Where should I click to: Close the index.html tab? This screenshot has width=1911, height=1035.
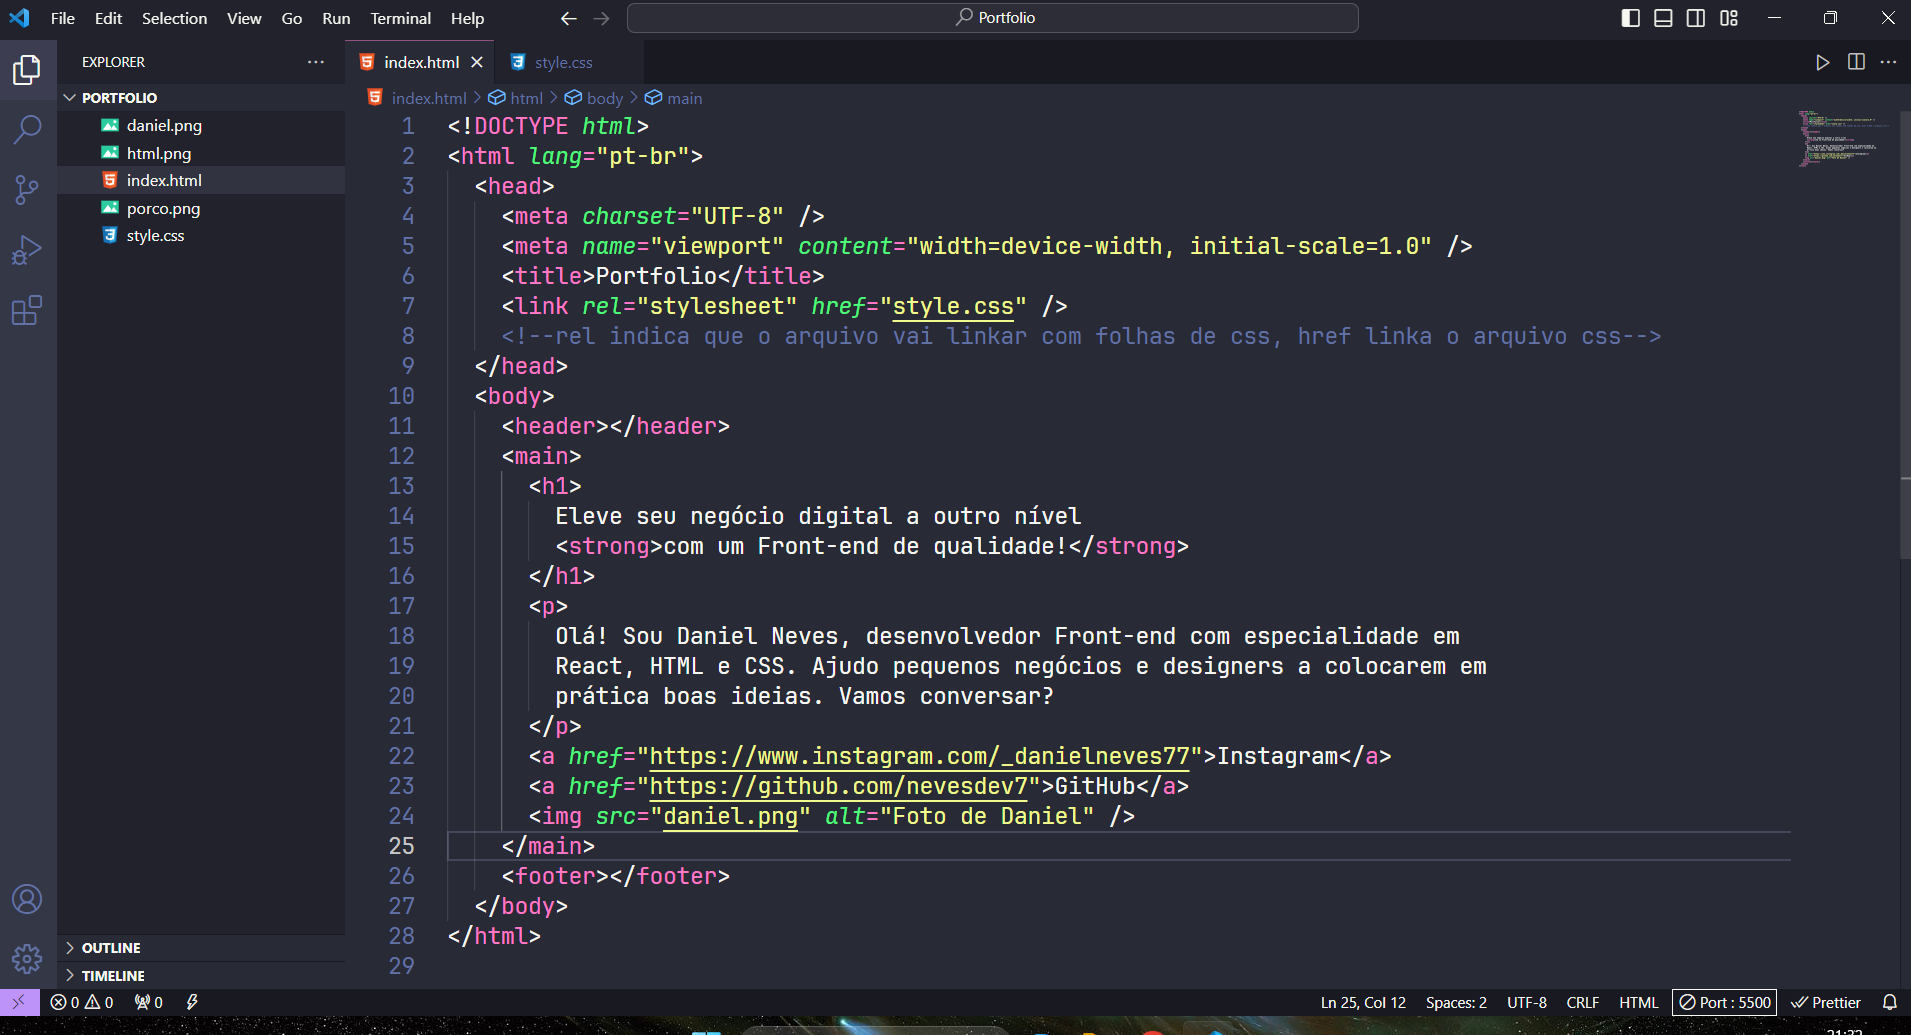[x=477, y=62]
